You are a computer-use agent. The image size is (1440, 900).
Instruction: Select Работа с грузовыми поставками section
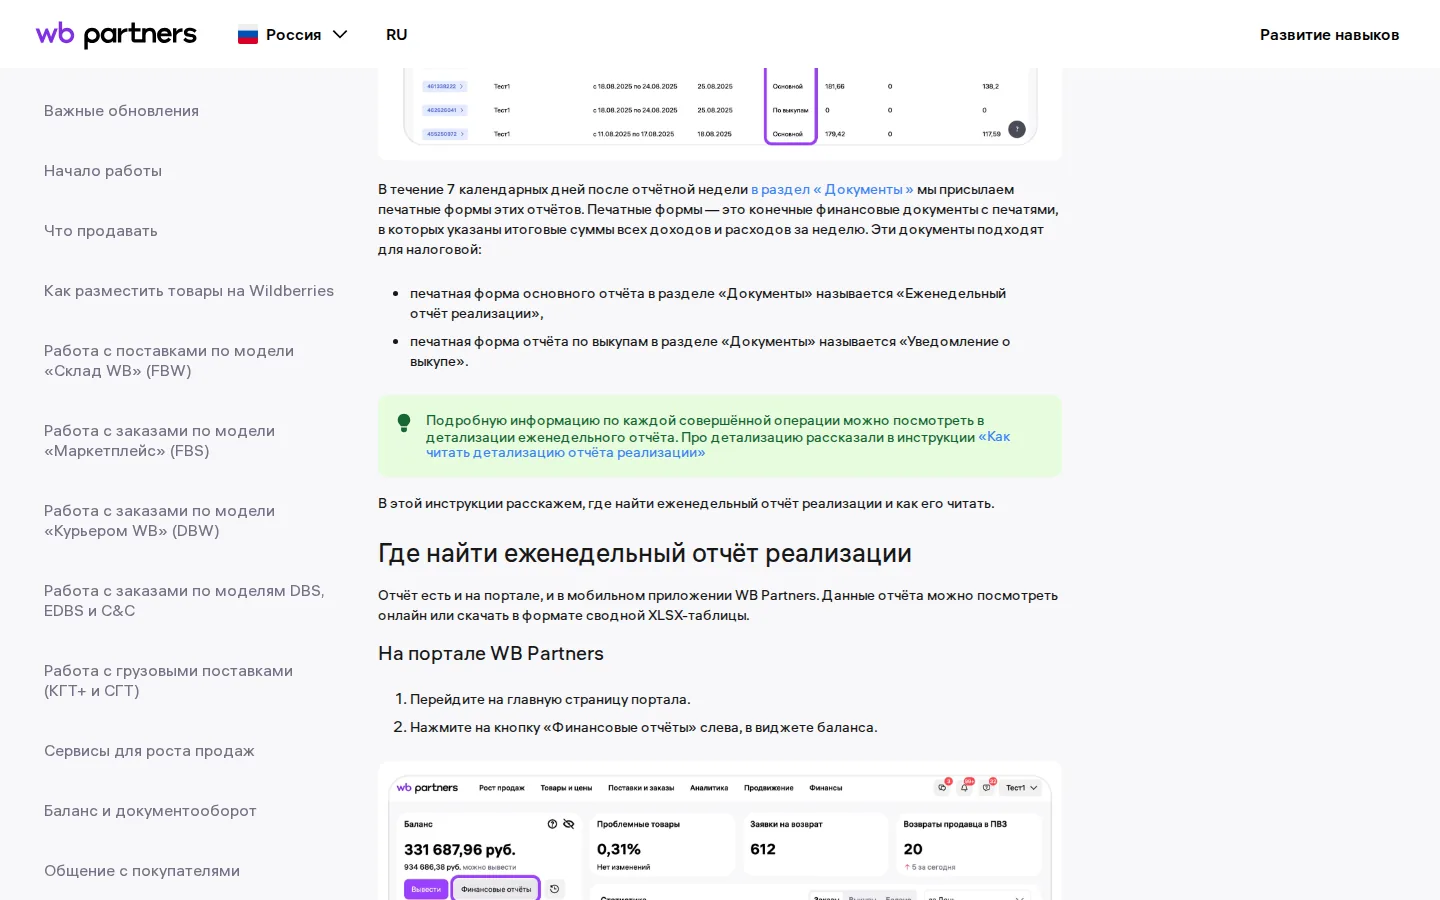pyautogui.click(x=168, y=681)
